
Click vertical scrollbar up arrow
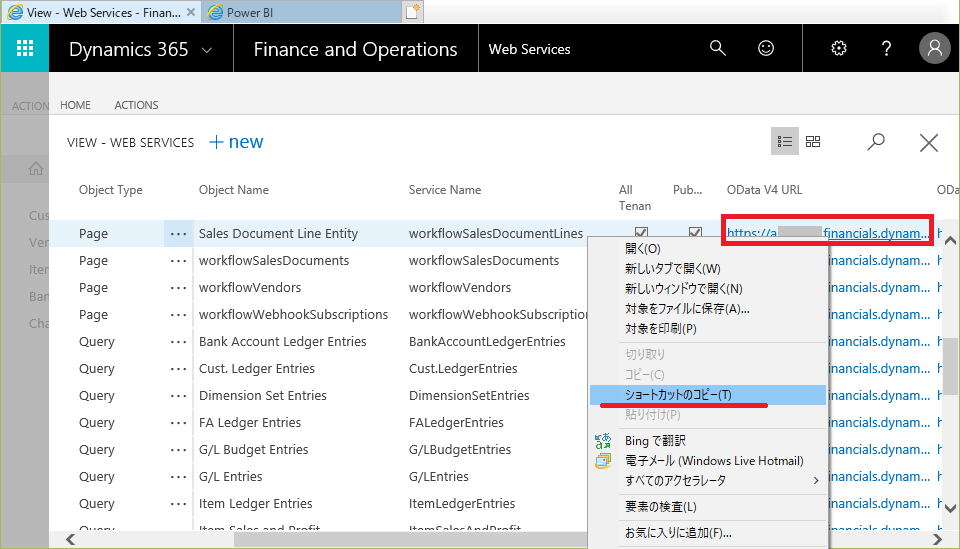point(950,241)
